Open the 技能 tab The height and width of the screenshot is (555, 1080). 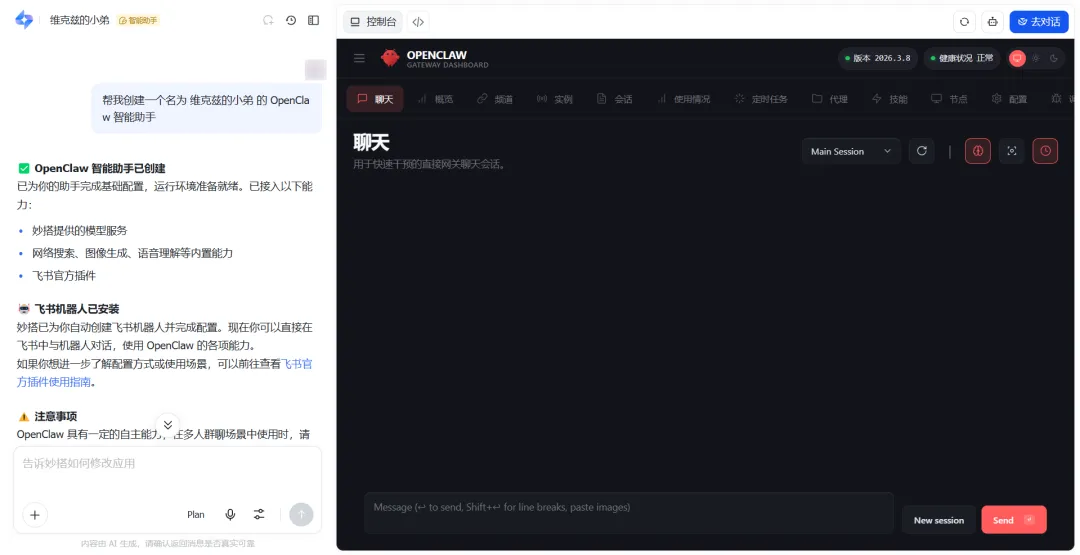(890, 99)
